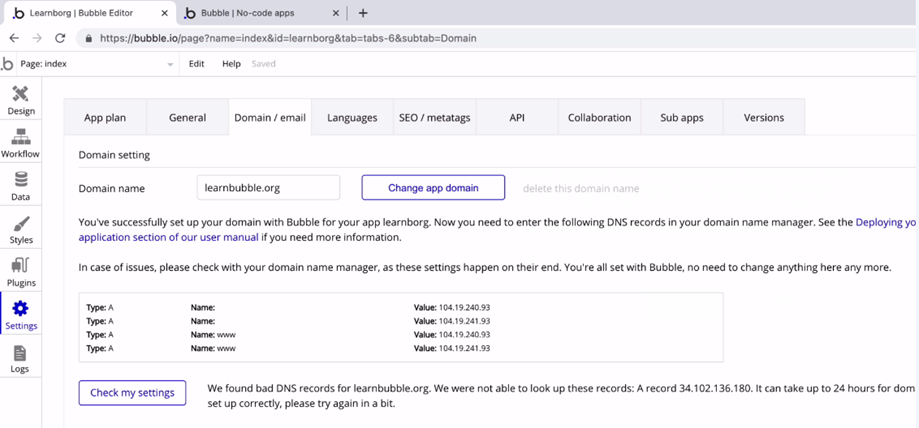Open the Plugins section in sidebar
919x428 pixels.
(21, 272)
